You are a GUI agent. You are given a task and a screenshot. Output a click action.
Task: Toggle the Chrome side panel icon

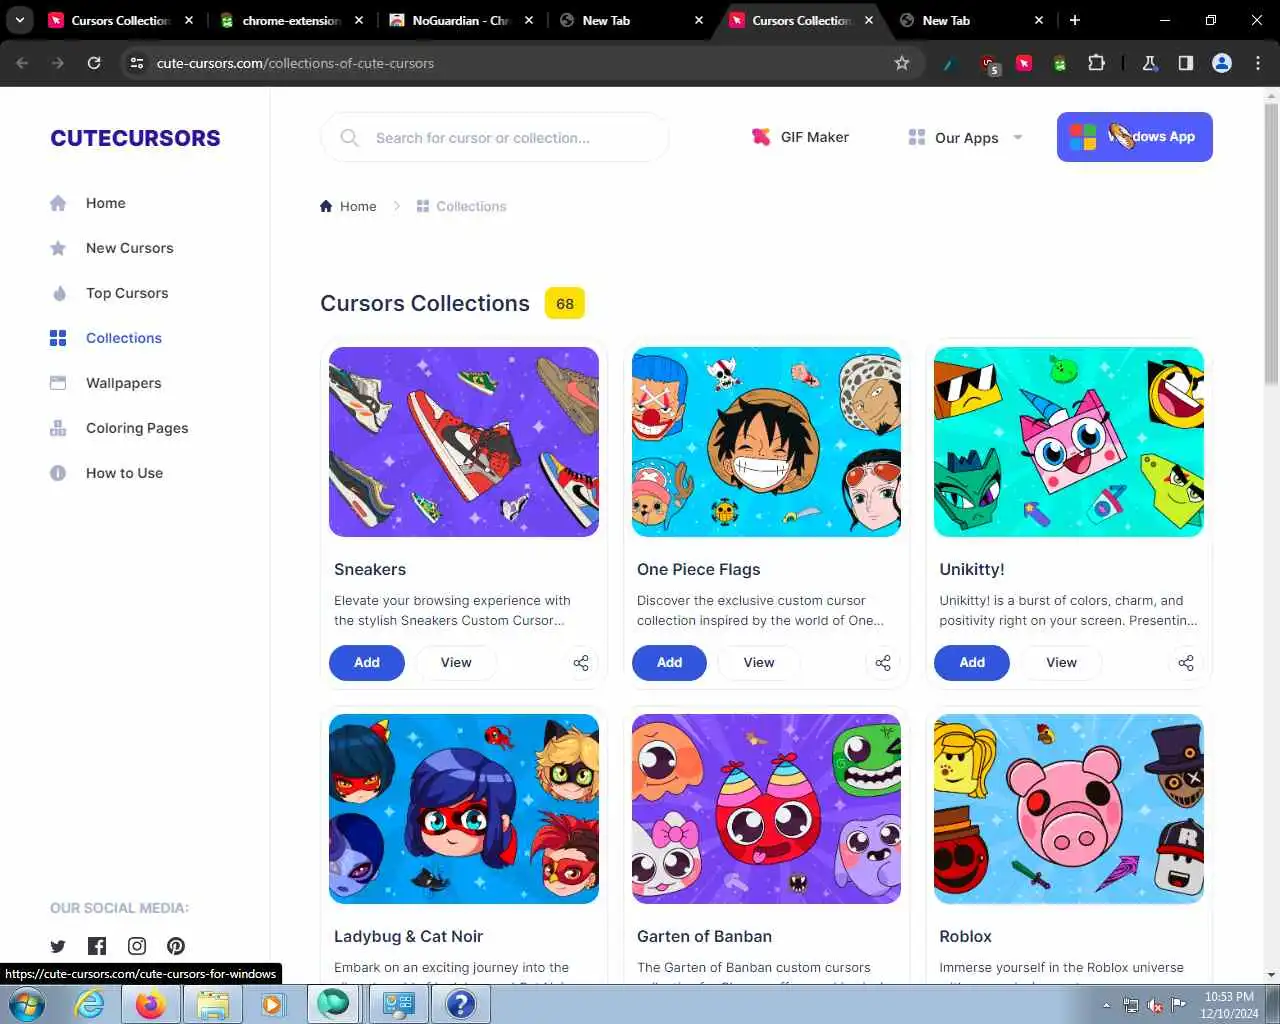(x=1185, y=63)
